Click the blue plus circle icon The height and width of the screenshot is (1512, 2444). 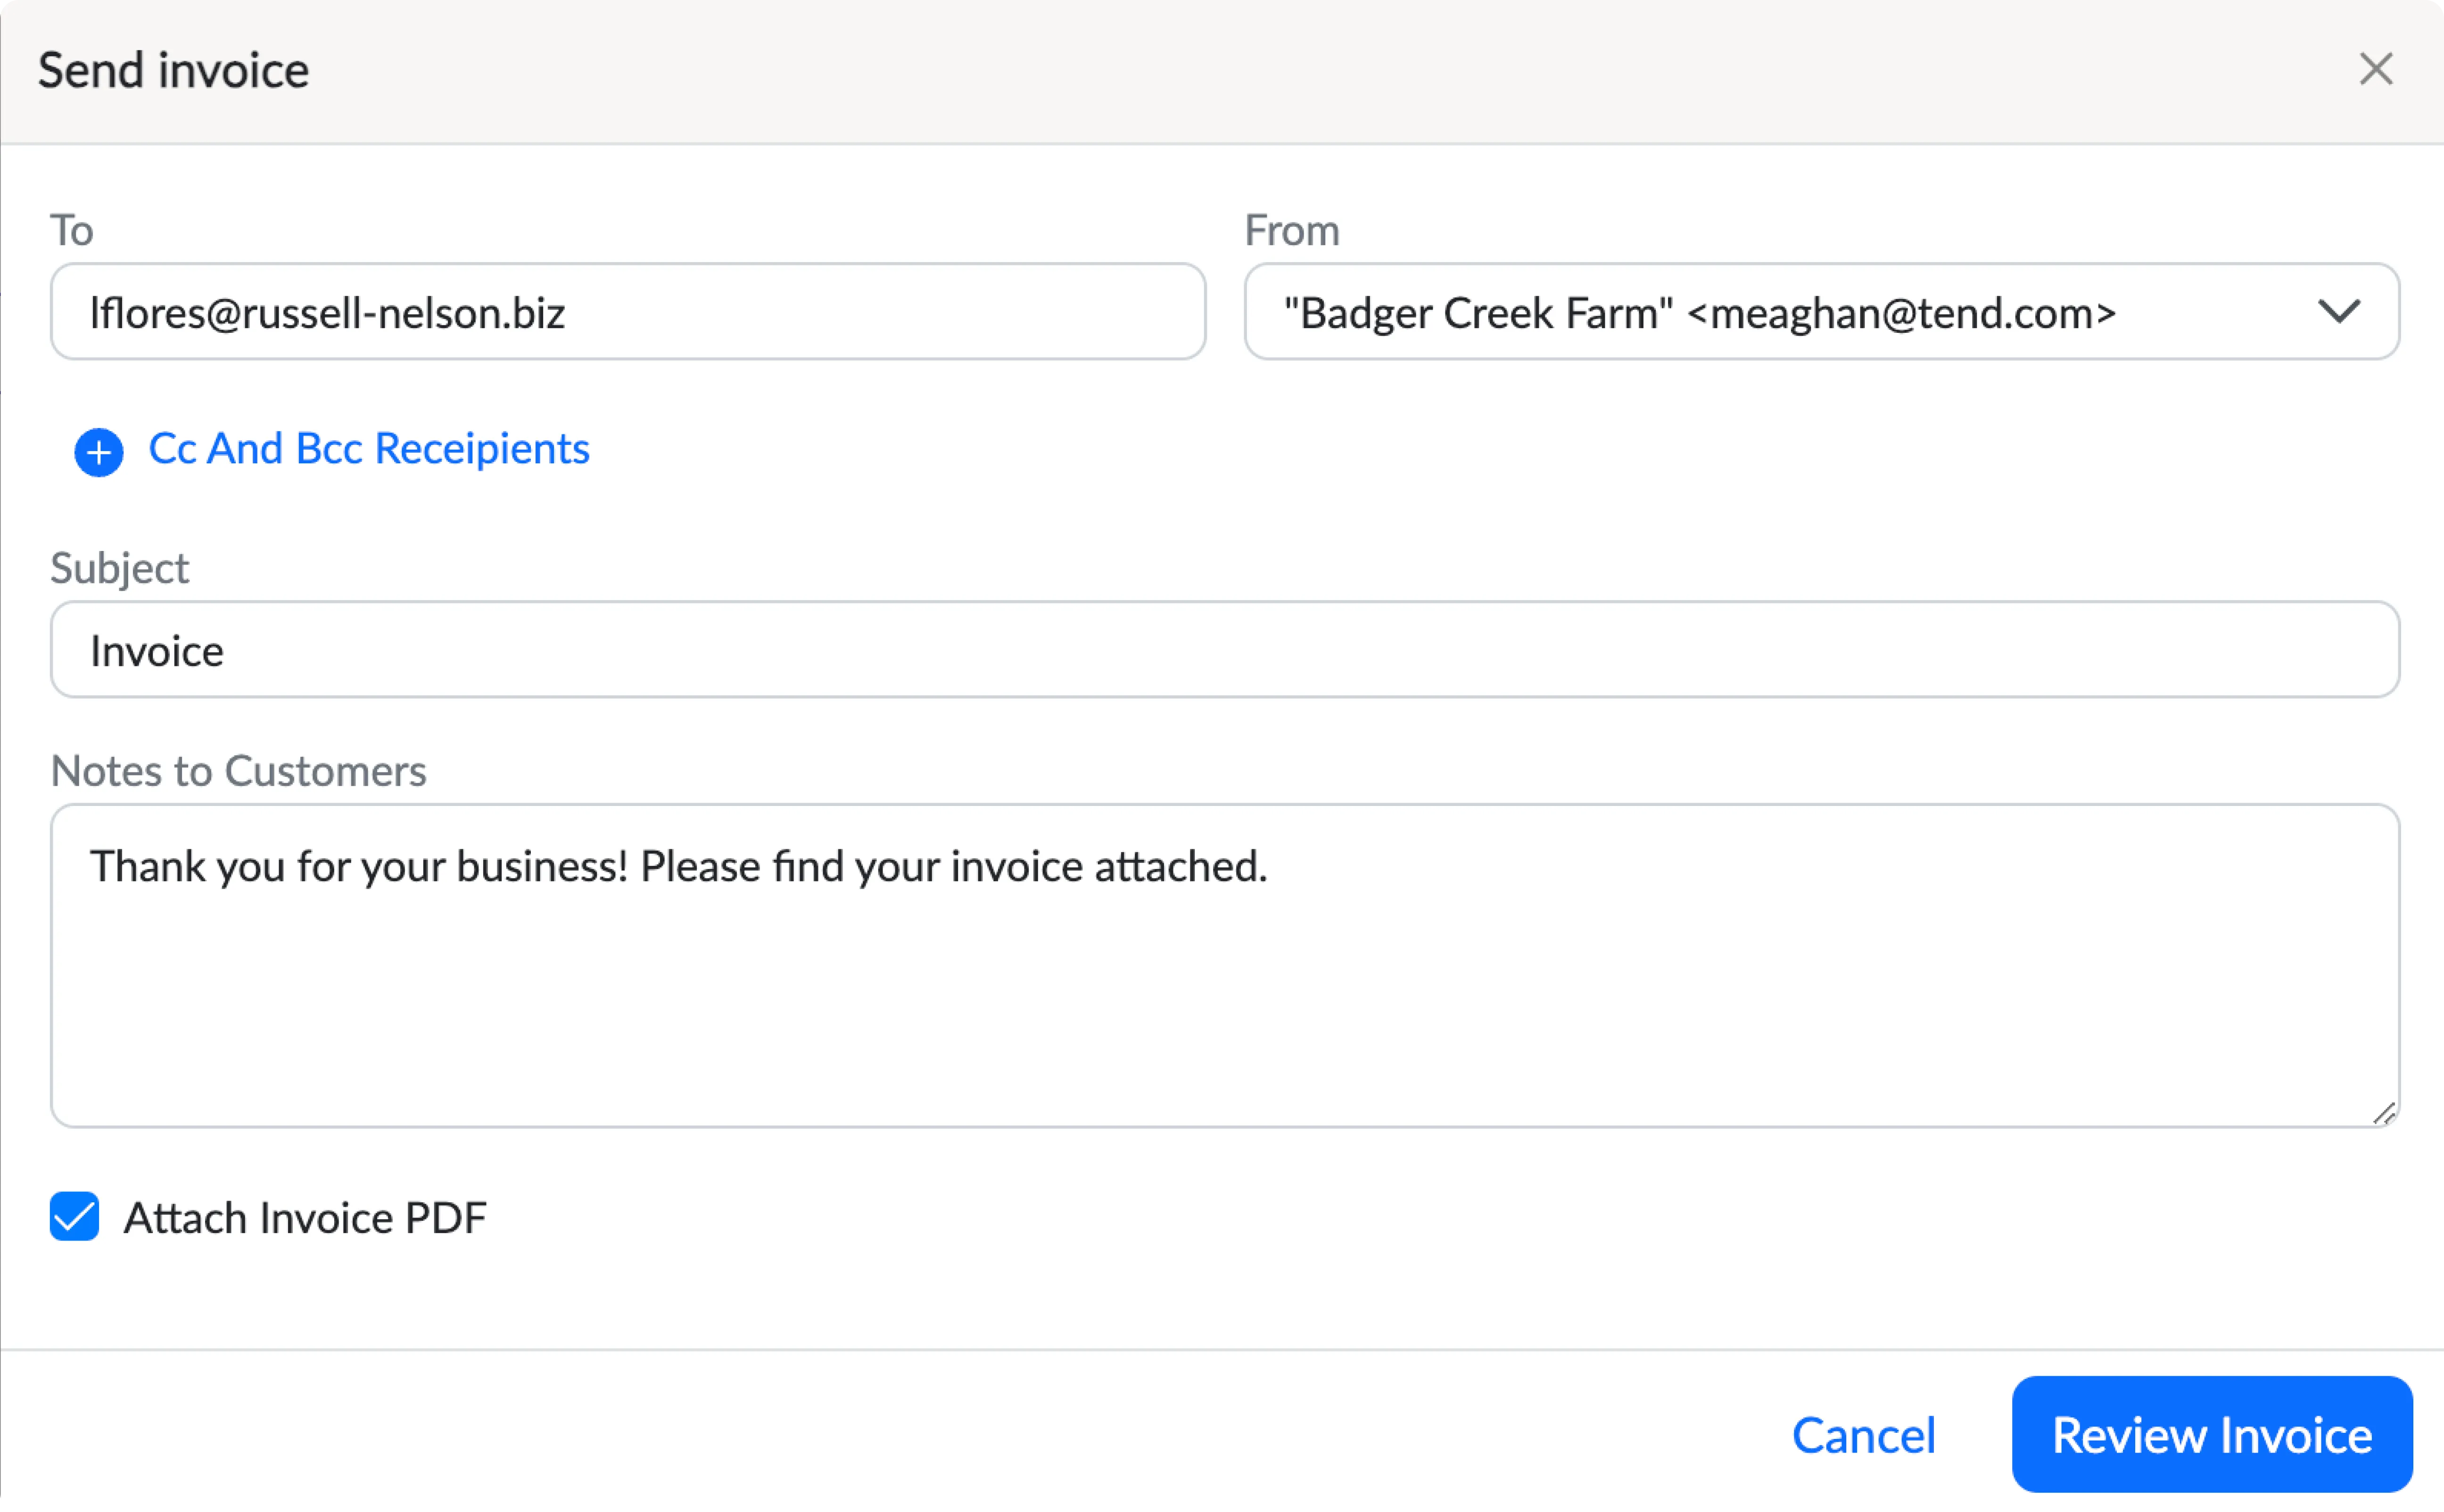99,452
